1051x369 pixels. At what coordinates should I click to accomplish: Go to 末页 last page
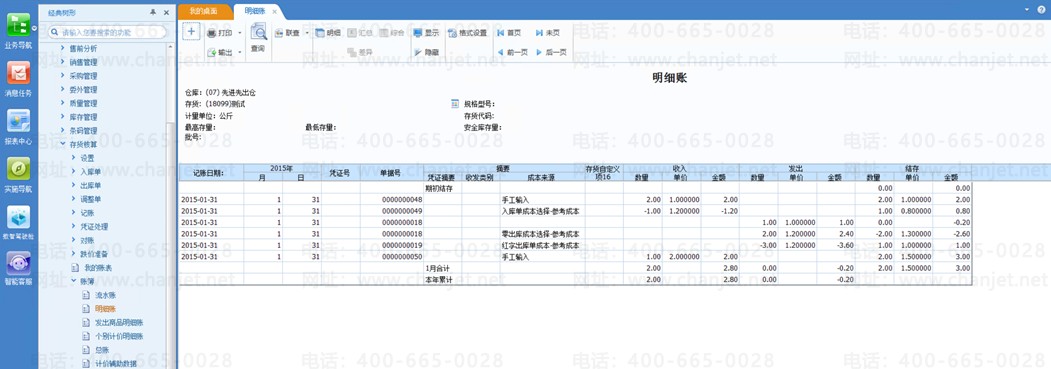click(x=547, y=33)
